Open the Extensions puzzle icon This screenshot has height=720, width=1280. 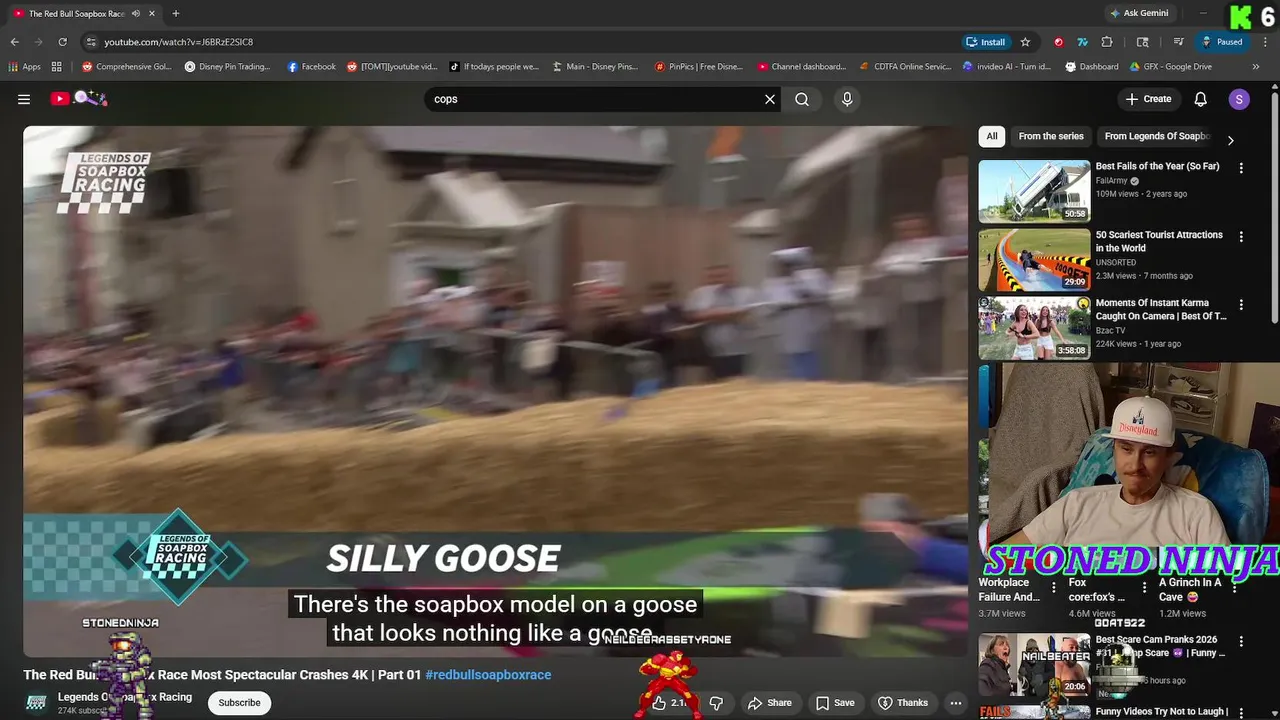point(1107,42)
